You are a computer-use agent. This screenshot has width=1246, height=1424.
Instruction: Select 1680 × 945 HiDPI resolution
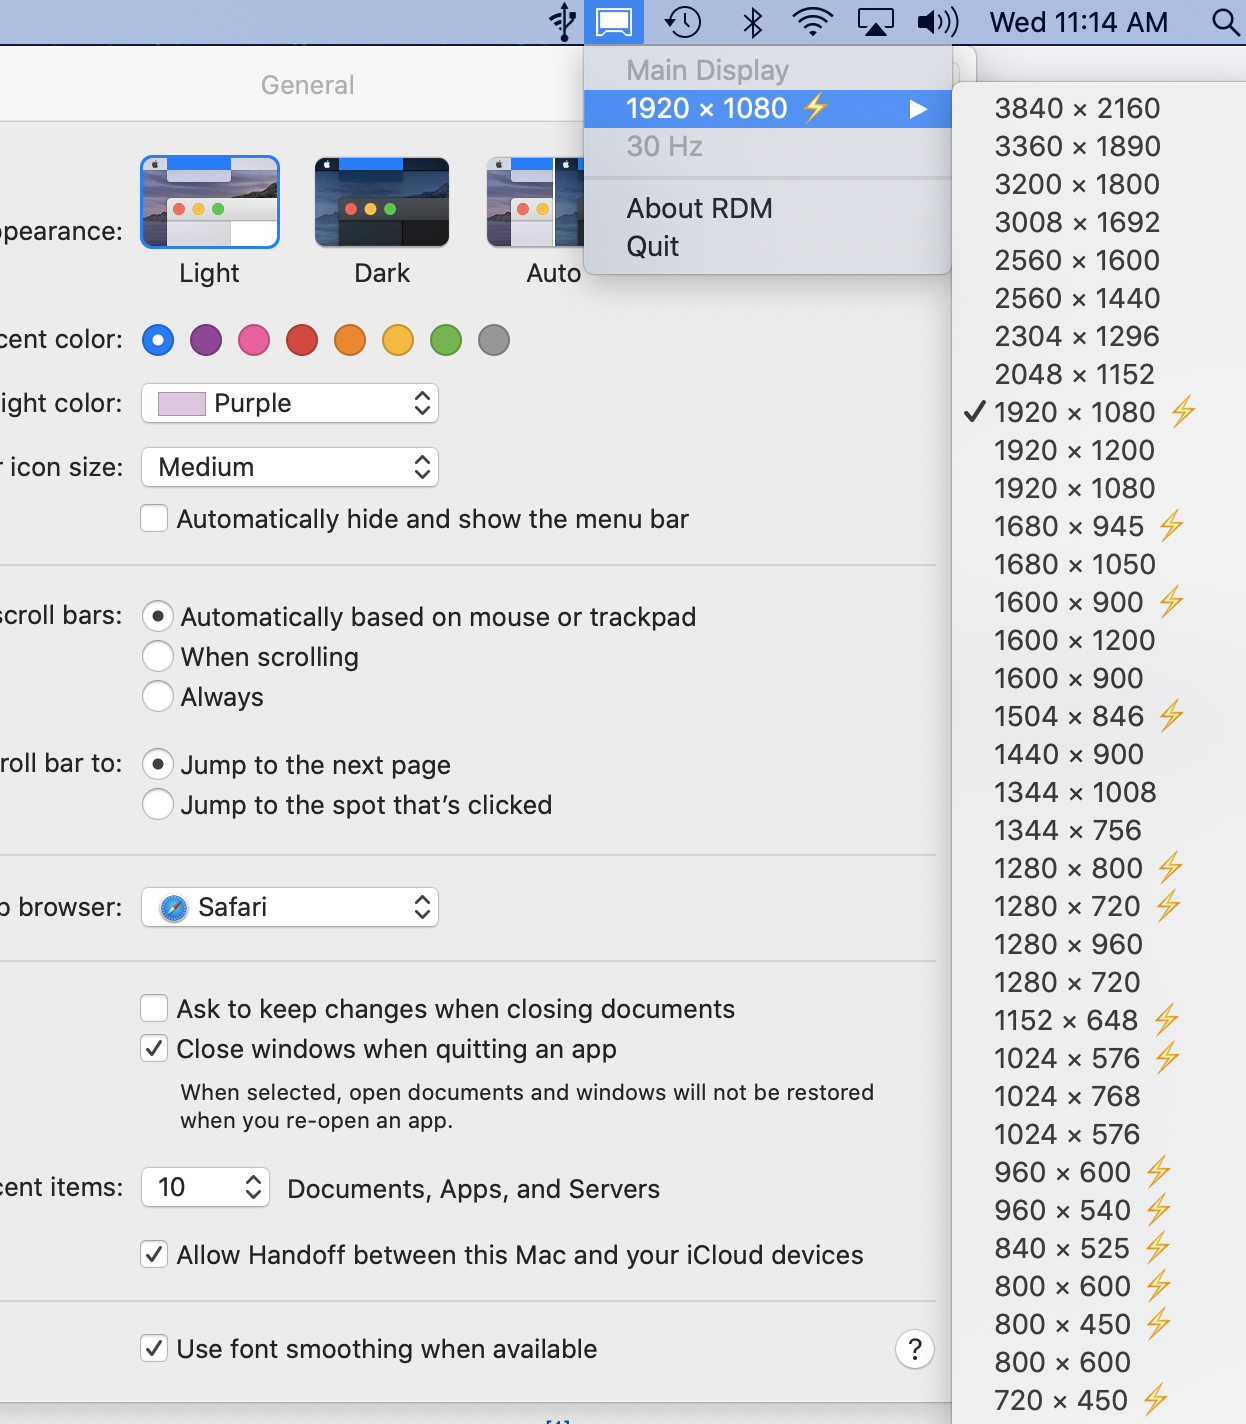click(x=1099, y=526)
